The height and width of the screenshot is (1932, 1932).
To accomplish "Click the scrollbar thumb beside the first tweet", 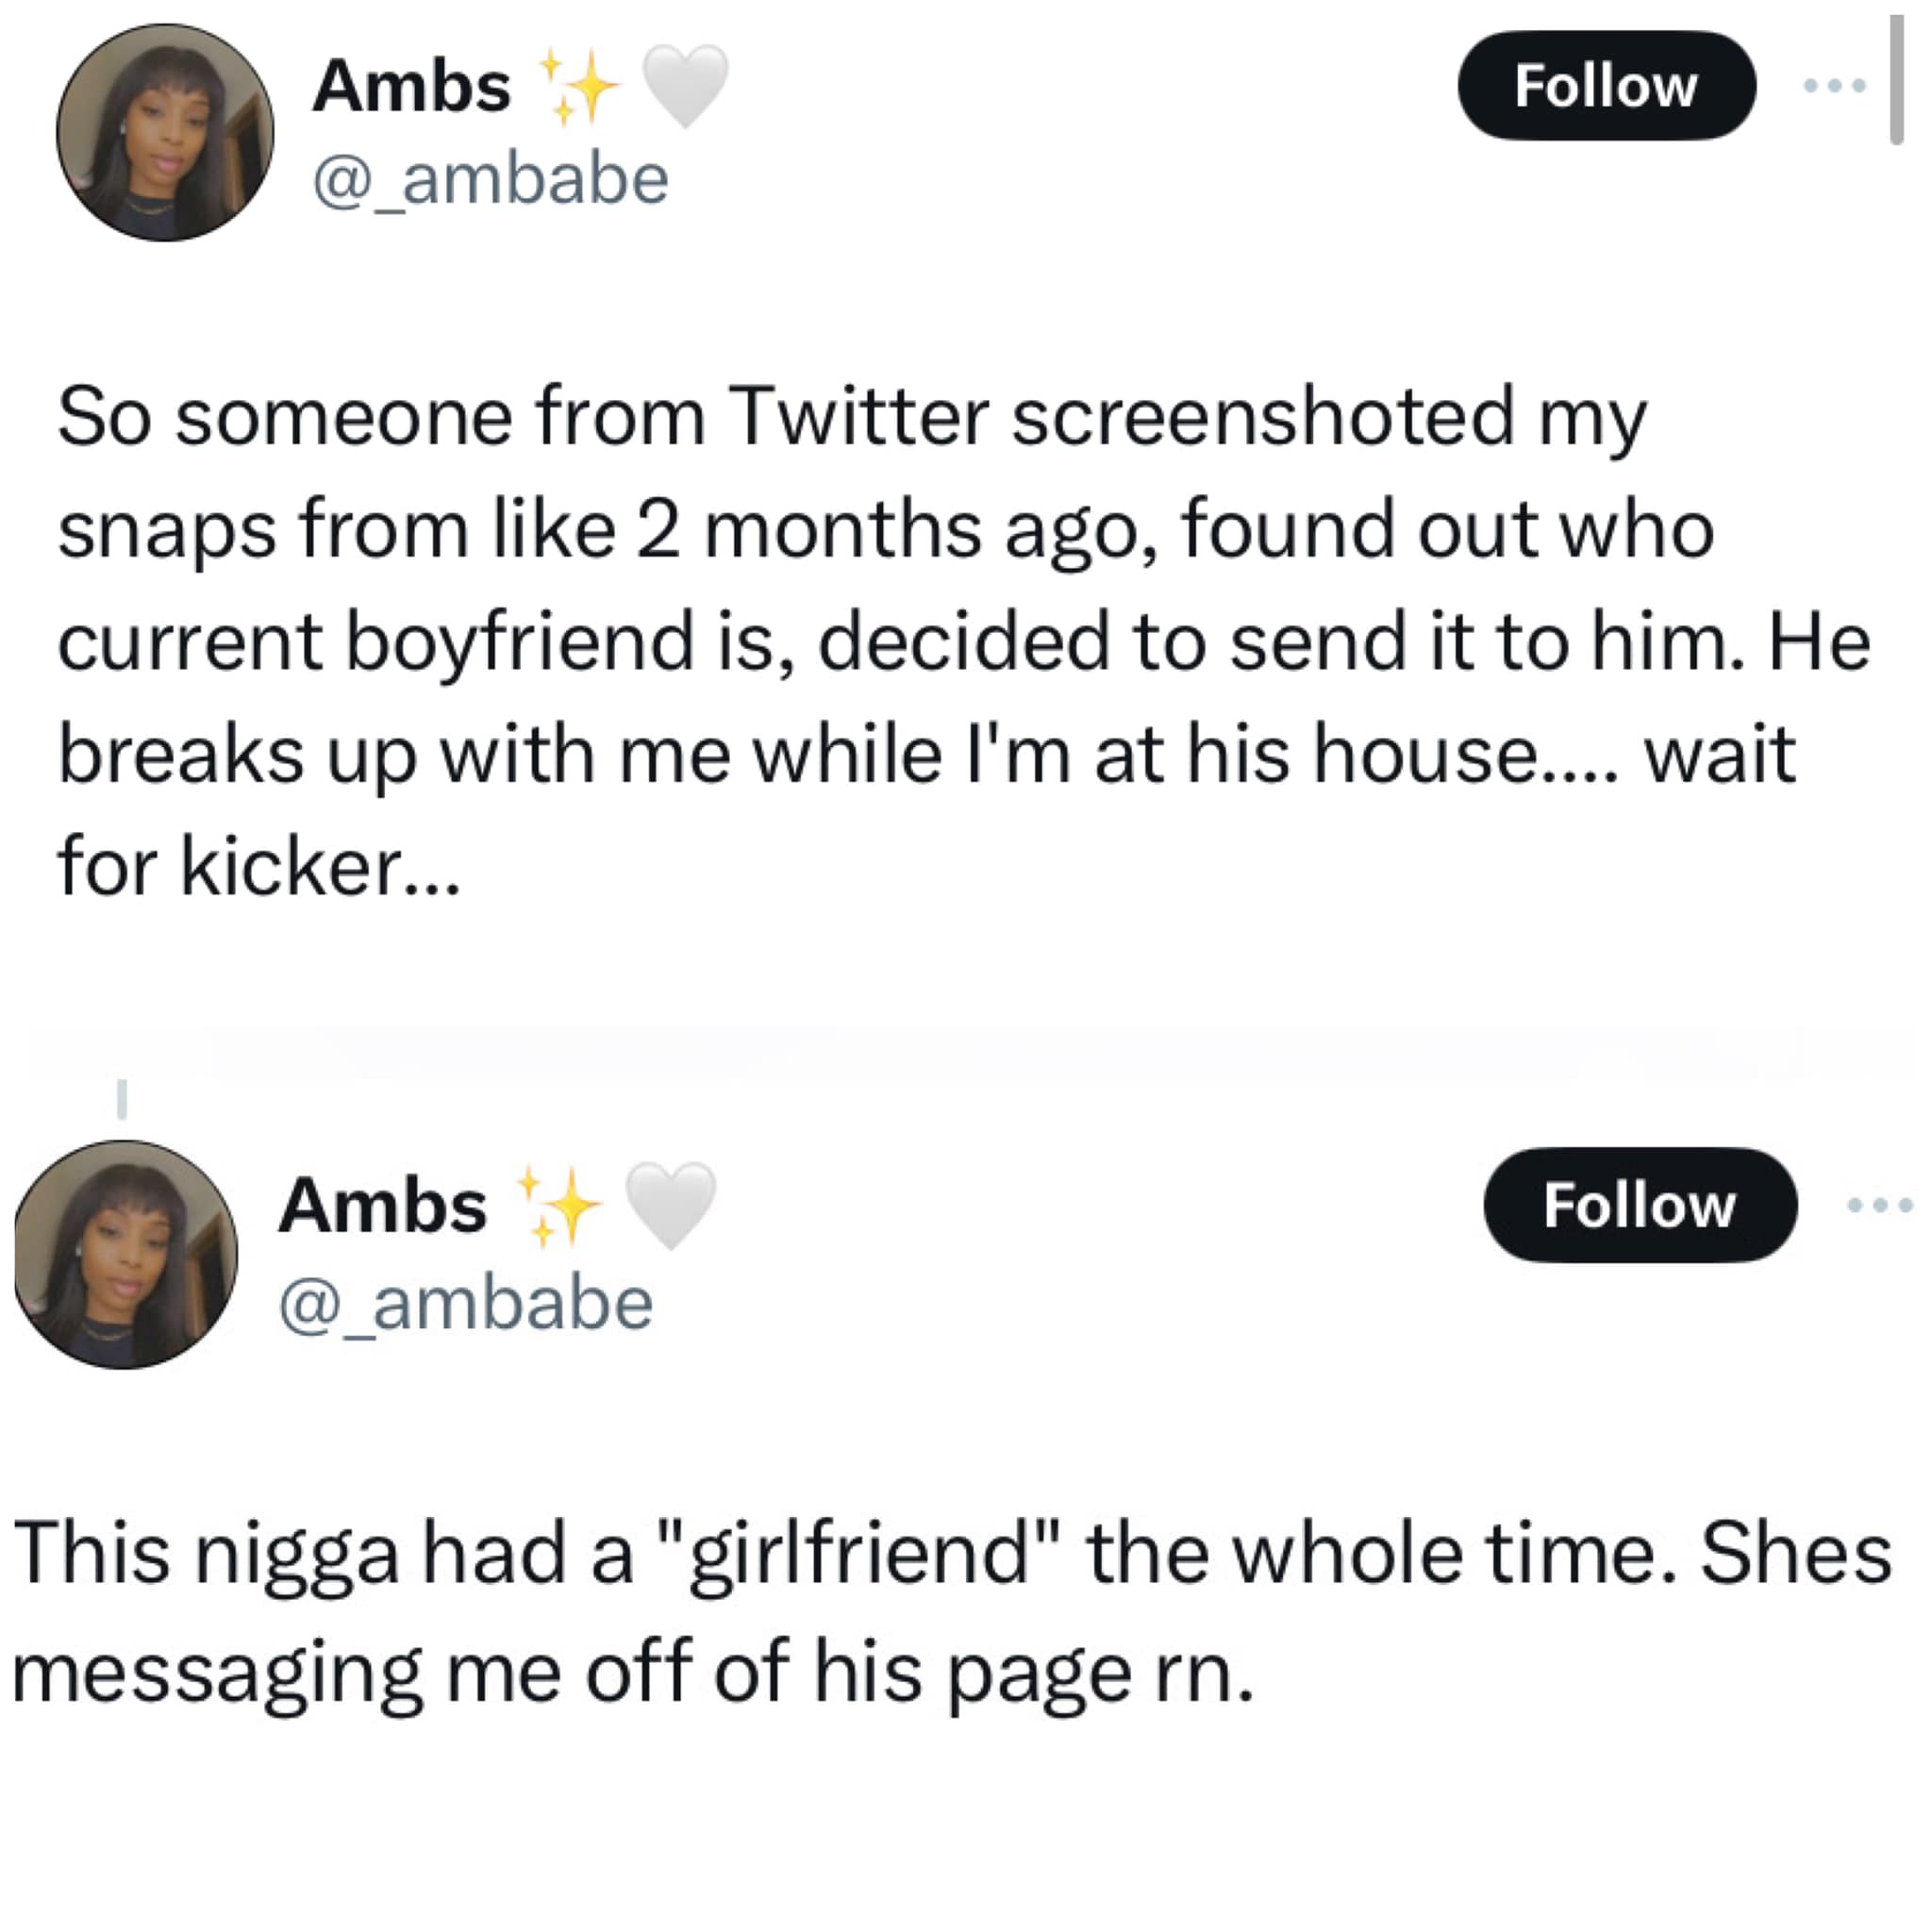I will (1896, 80).
